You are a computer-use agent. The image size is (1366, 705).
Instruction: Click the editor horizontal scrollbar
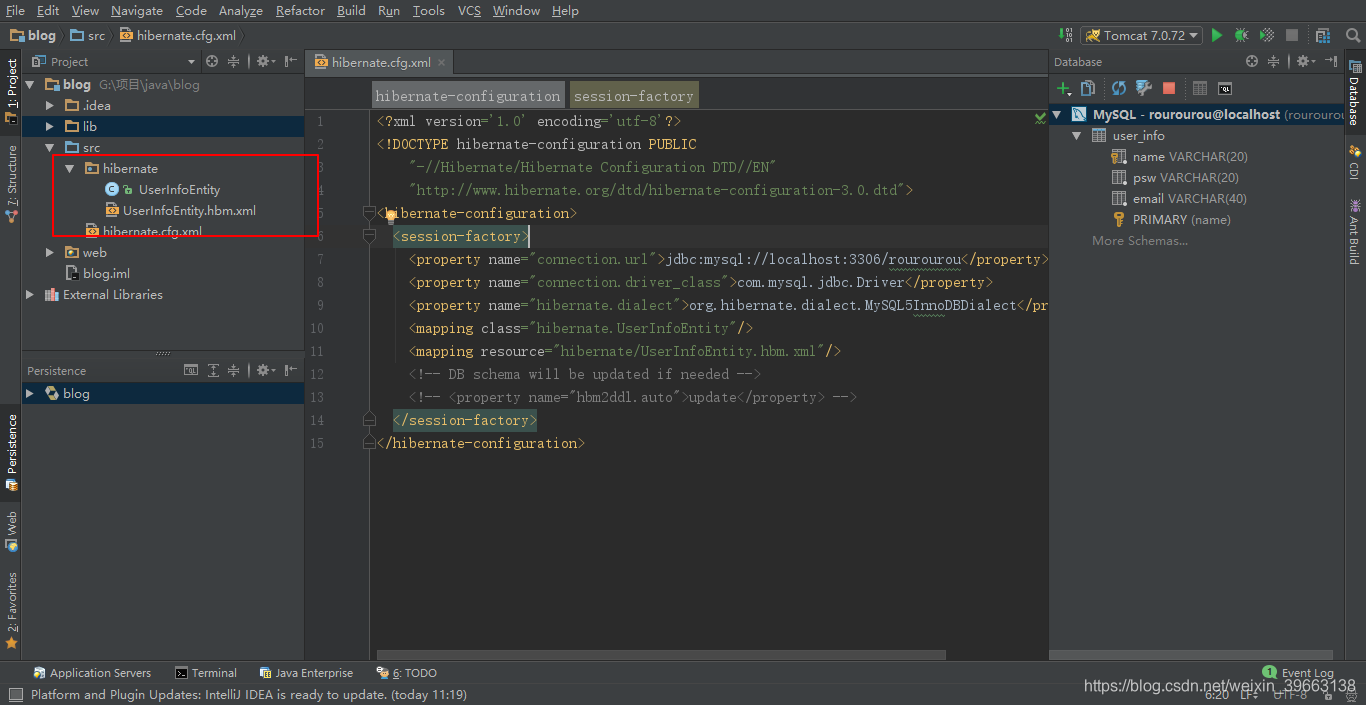(x=660, y=656)
